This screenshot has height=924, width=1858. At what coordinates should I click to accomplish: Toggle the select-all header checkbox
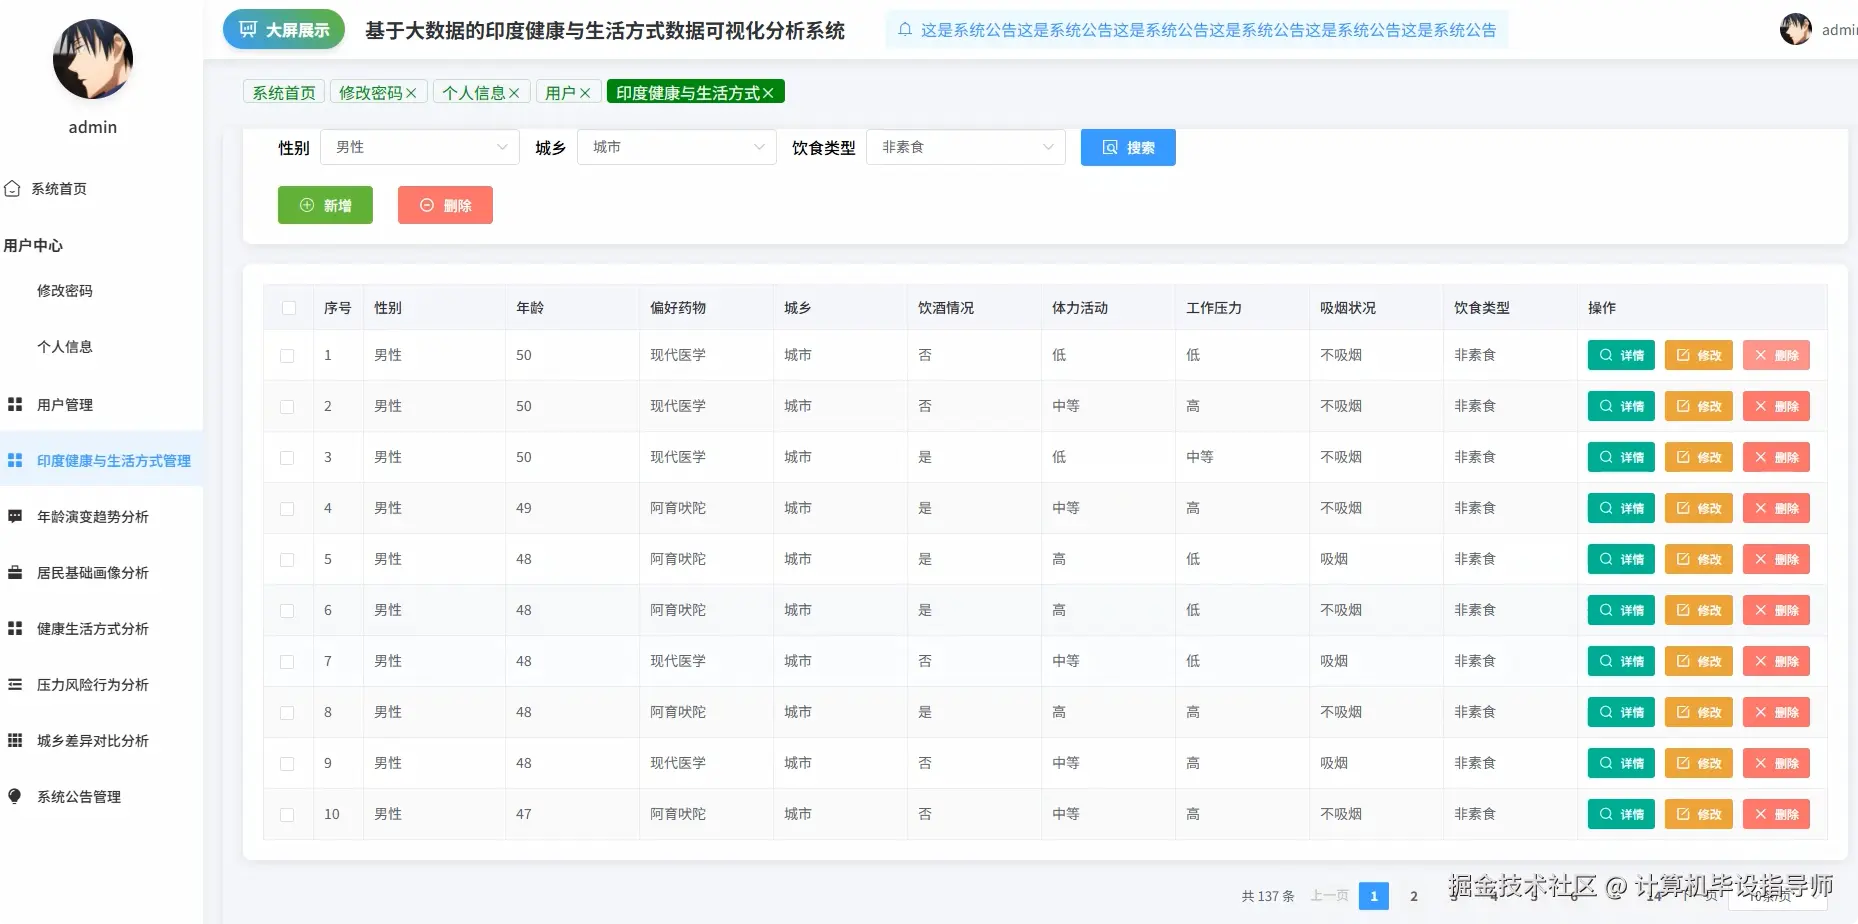coord(289,308)
